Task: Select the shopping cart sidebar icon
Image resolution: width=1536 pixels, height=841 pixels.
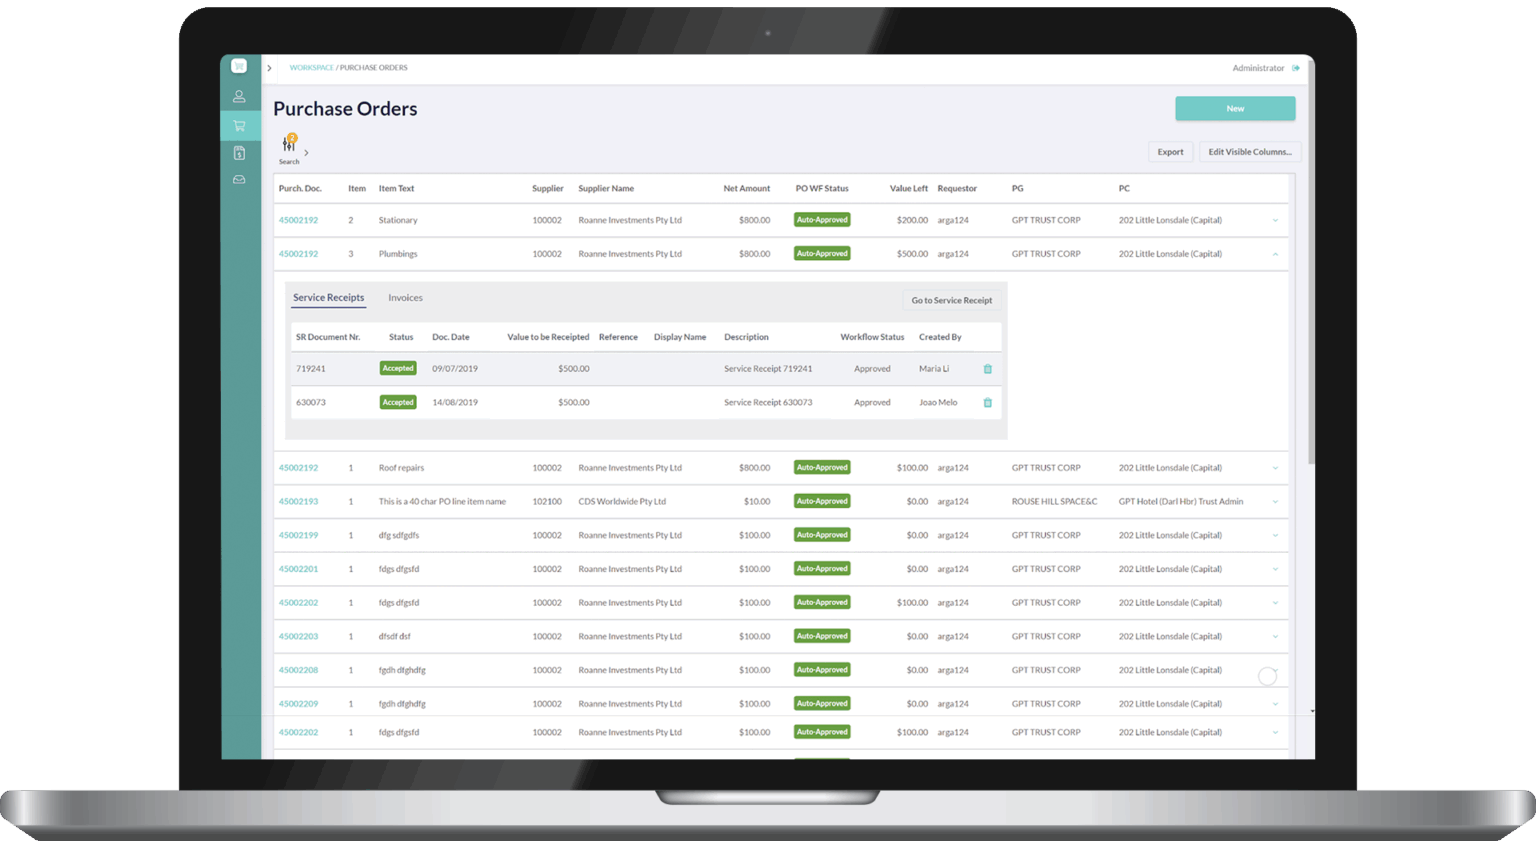Action: pos(239,126)
